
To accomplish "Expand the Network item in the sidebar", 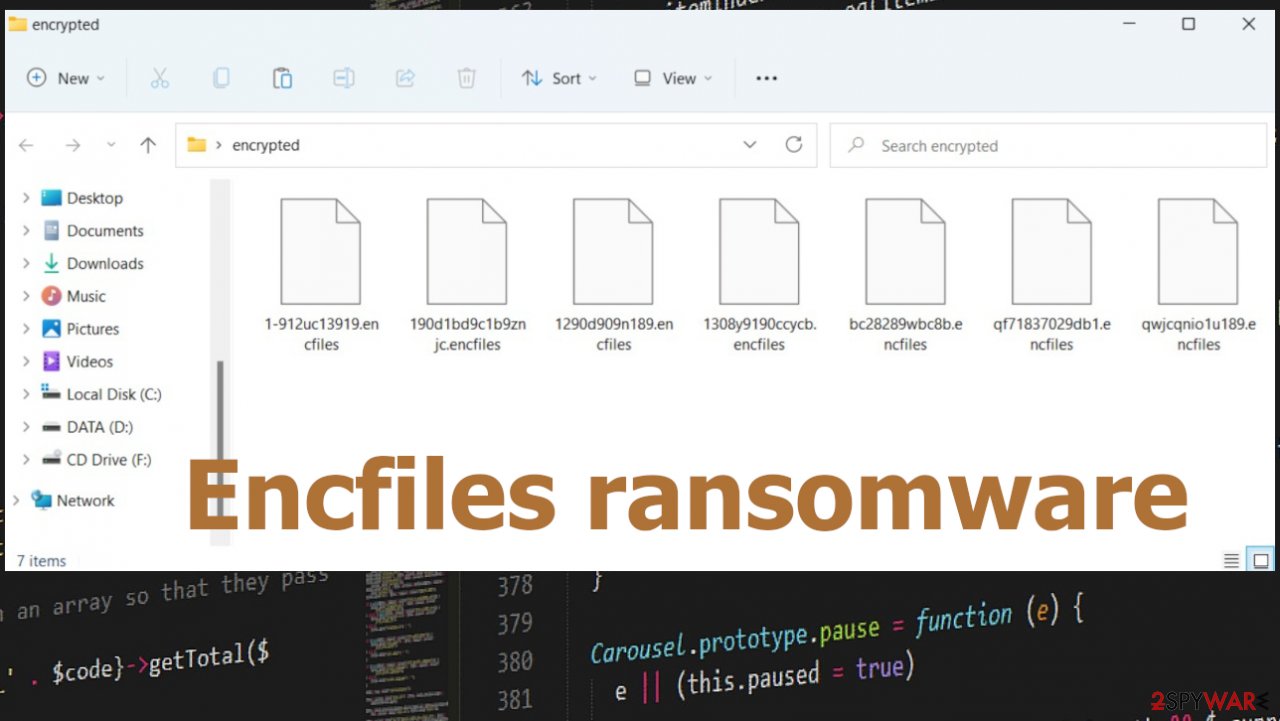I will click(x=15, y=500).
